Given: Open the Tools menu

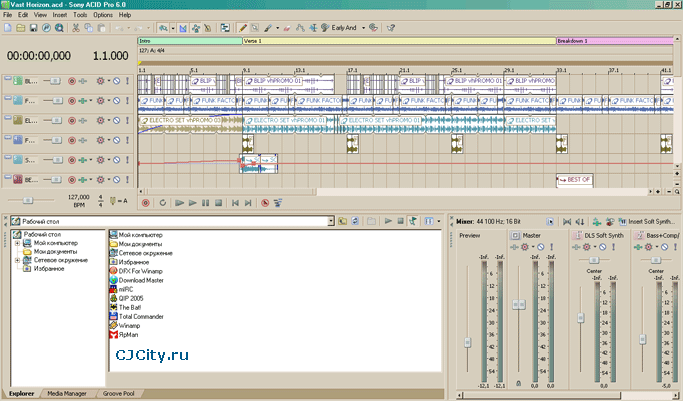Looking at the screenshot, I should tap(80, 15).
